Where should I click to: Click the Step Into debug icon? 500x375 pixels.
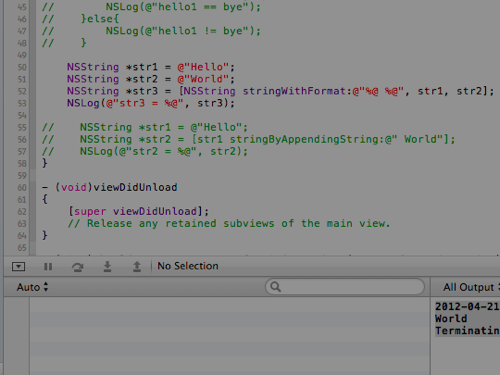[107, 267]
